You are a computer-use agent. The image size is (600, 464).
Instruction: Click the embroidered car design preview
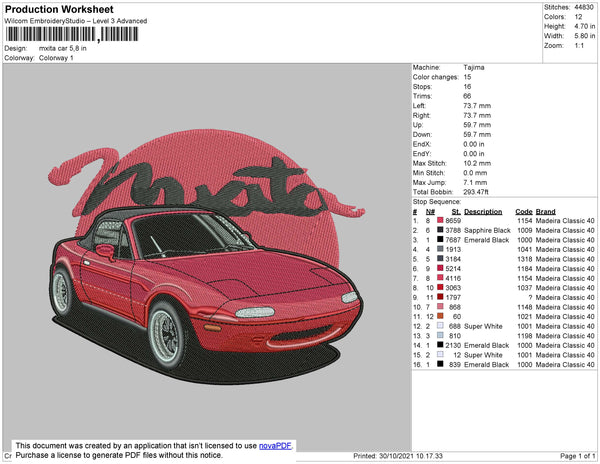tap(207, 256)
